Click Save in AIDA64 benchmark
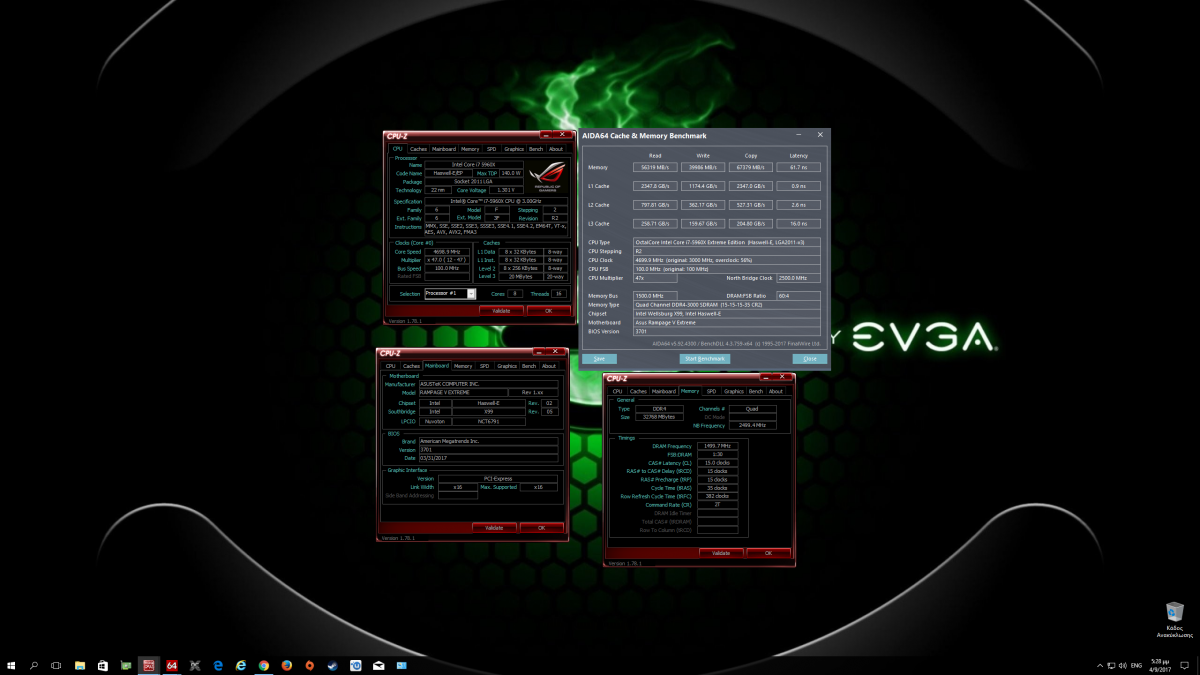Image resolution: width=1200 pixels, height=675 pixels. click(599, 358)
